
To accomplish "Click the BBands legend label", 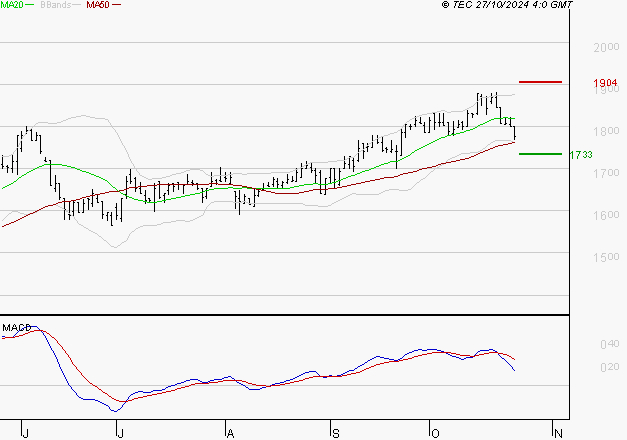I will (56, 5).
